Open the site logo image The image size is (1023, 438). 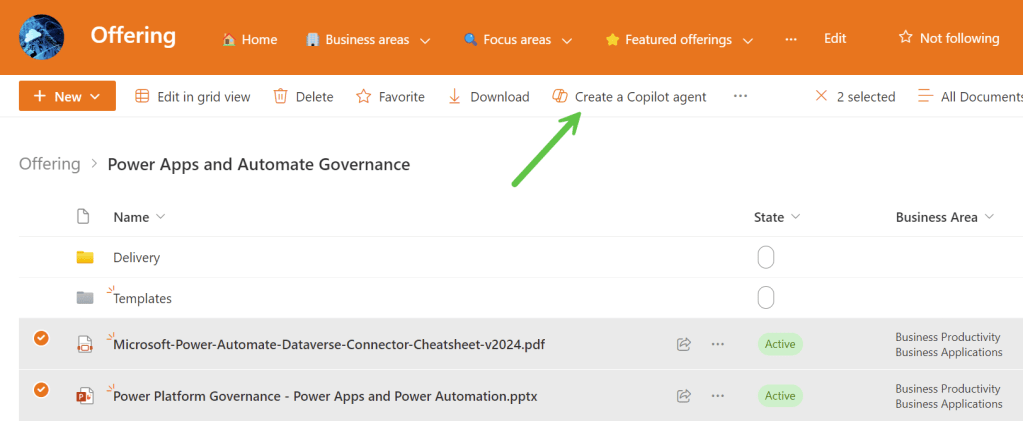pos(42,37)
